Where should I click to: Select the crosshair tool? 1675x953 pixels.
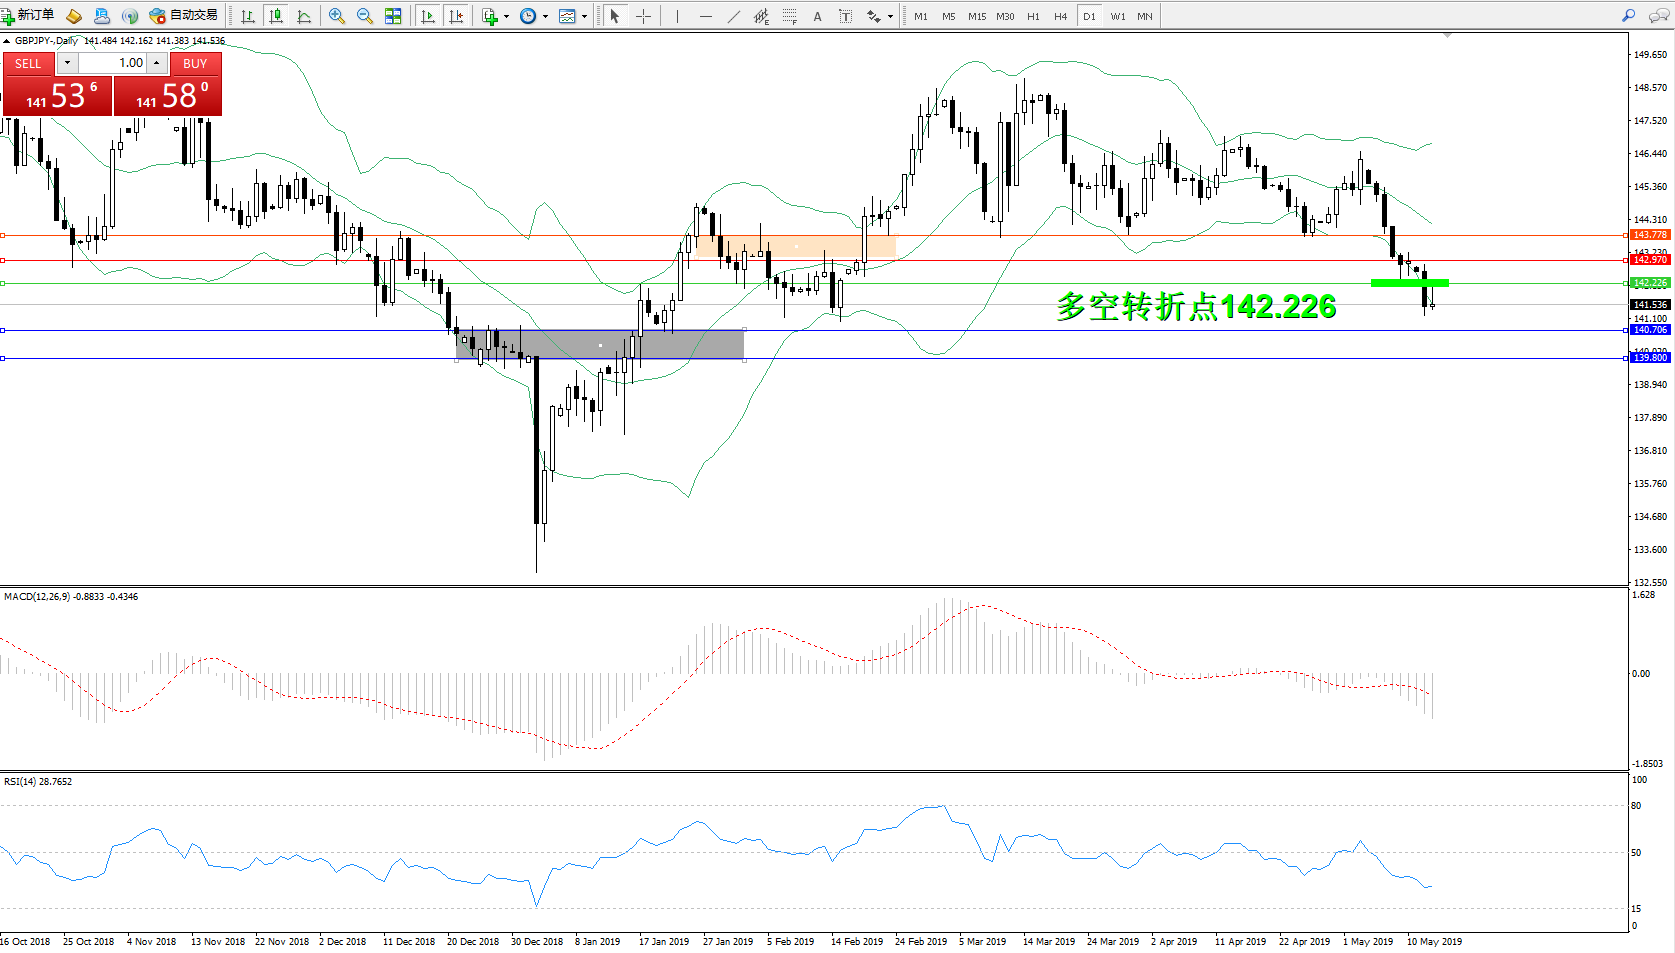(643, 16)
